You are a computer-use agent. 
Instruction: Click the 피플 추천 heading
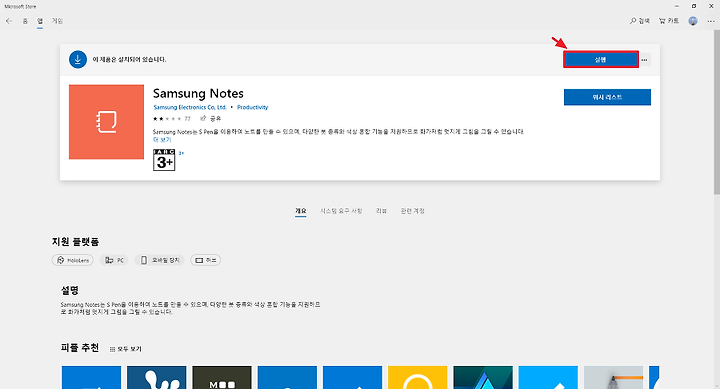(79, 348)
